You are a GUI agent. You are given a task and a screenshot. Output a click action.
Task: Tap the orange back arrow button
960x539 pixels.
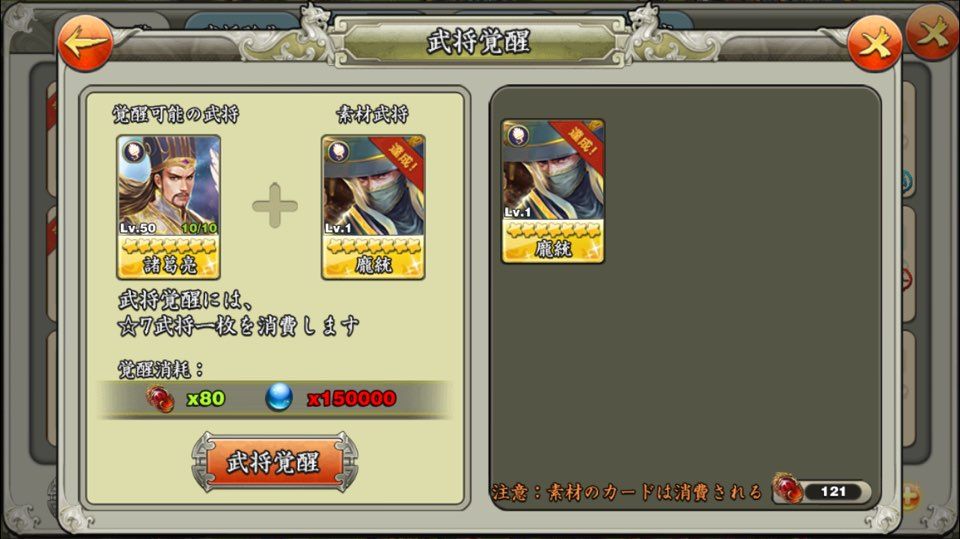coord(85,43)
